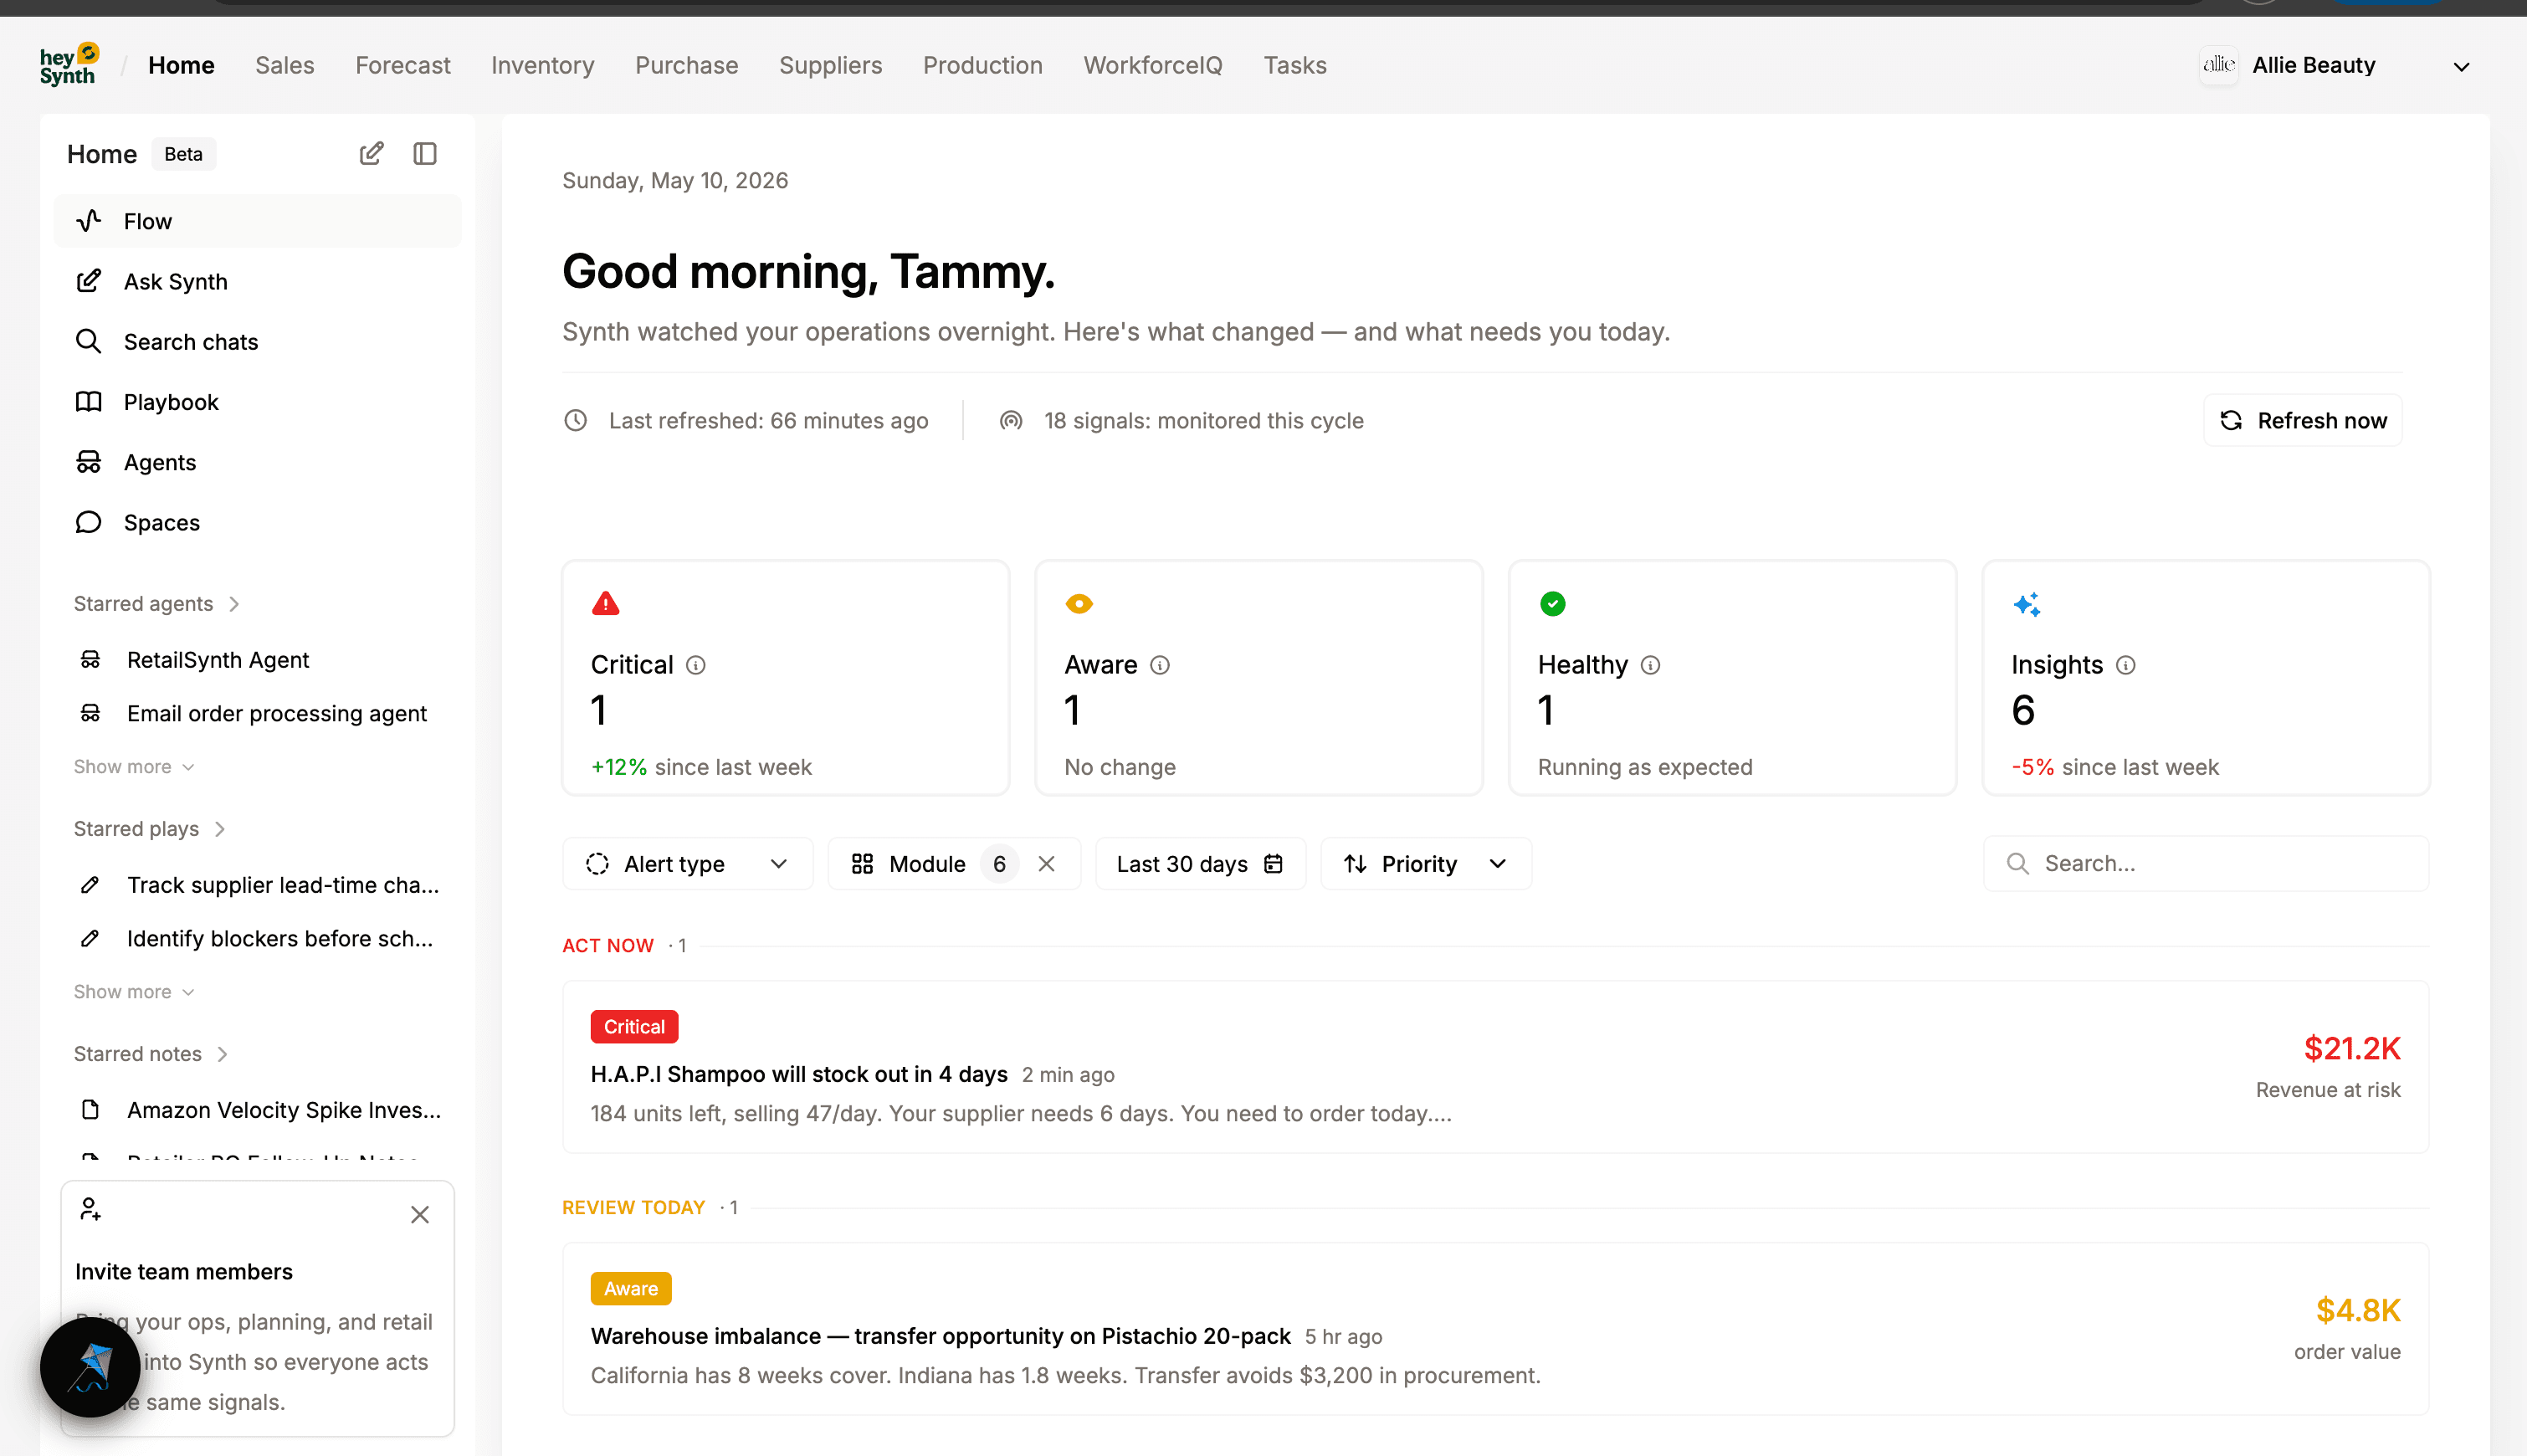
Task: Click the blue Insights sparkle icon
Action: coord(2027,604)
